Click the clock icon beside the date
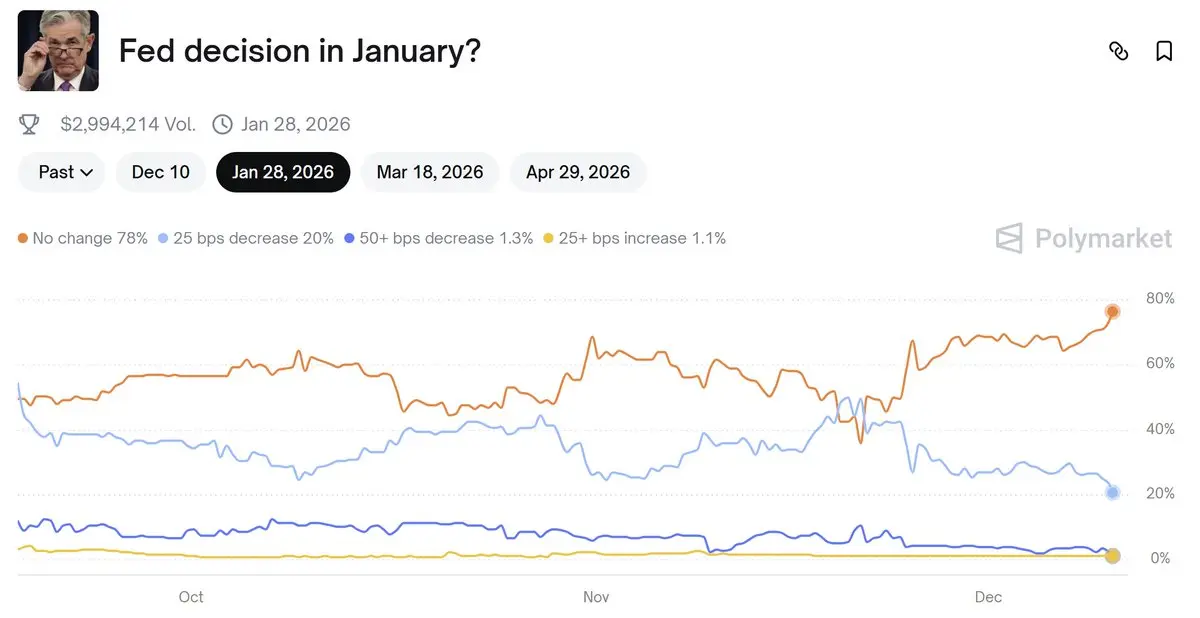 (x=222, y=124)
